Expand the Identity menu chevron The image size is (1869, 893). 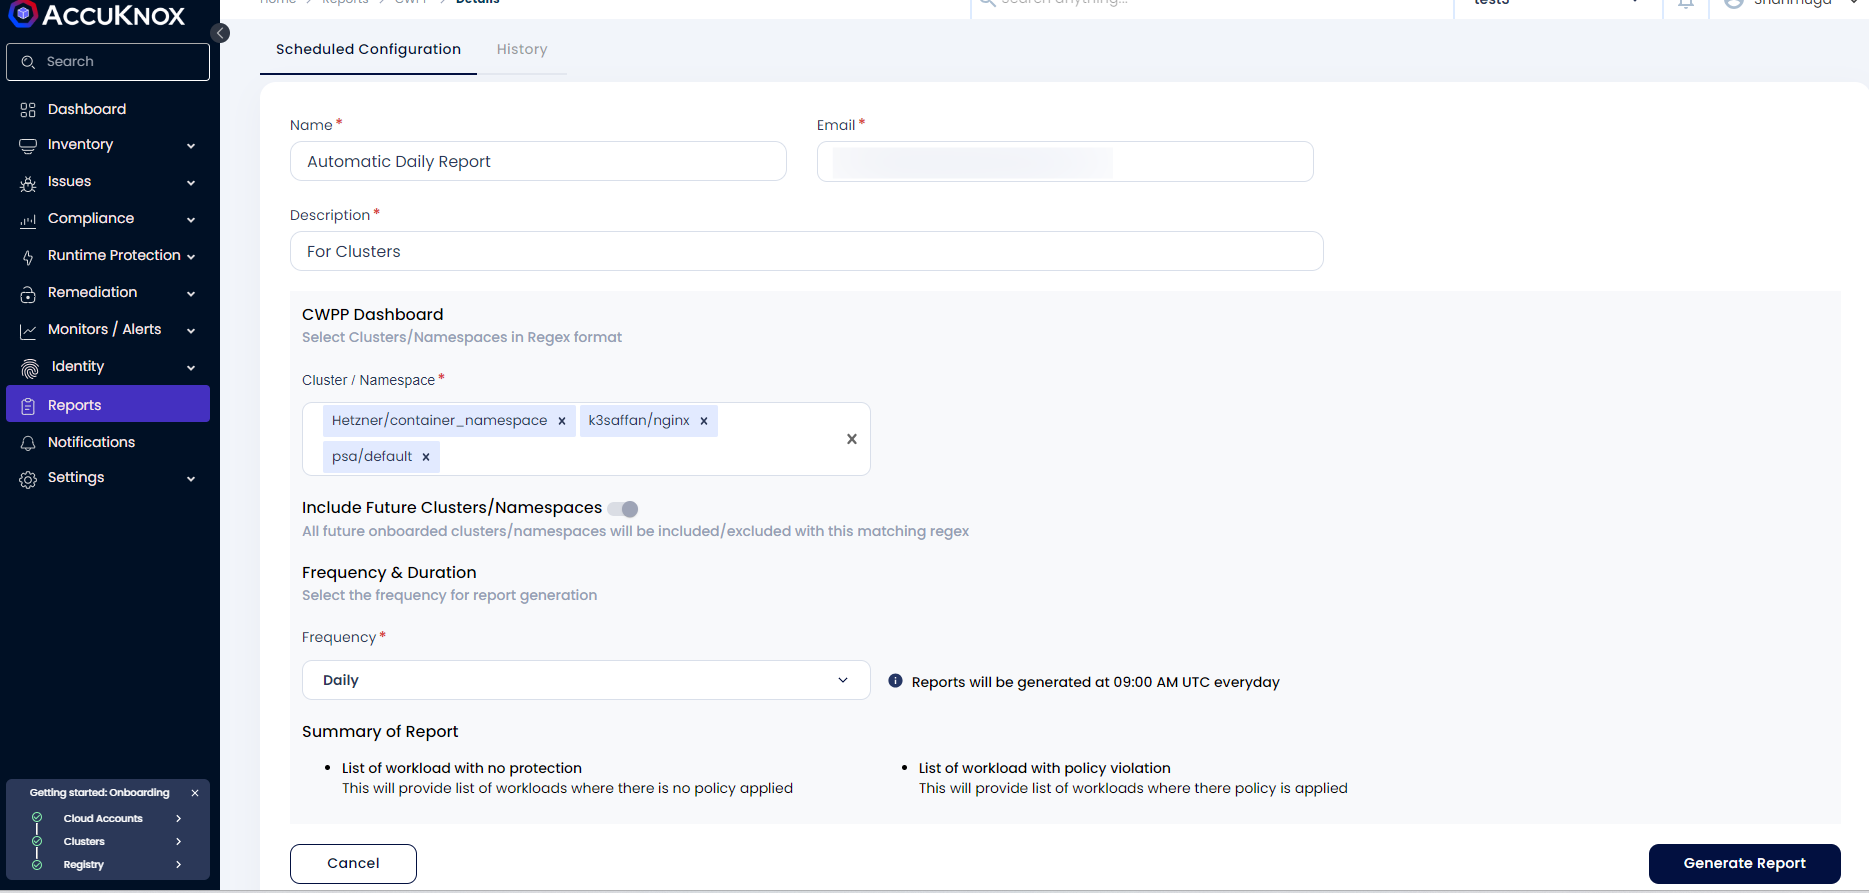pyautogui.click(x=191, y=368)
